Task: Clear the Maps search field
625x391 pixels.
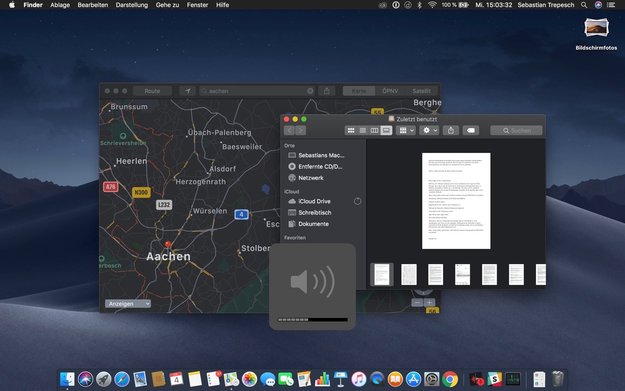Action: [310, 91]
